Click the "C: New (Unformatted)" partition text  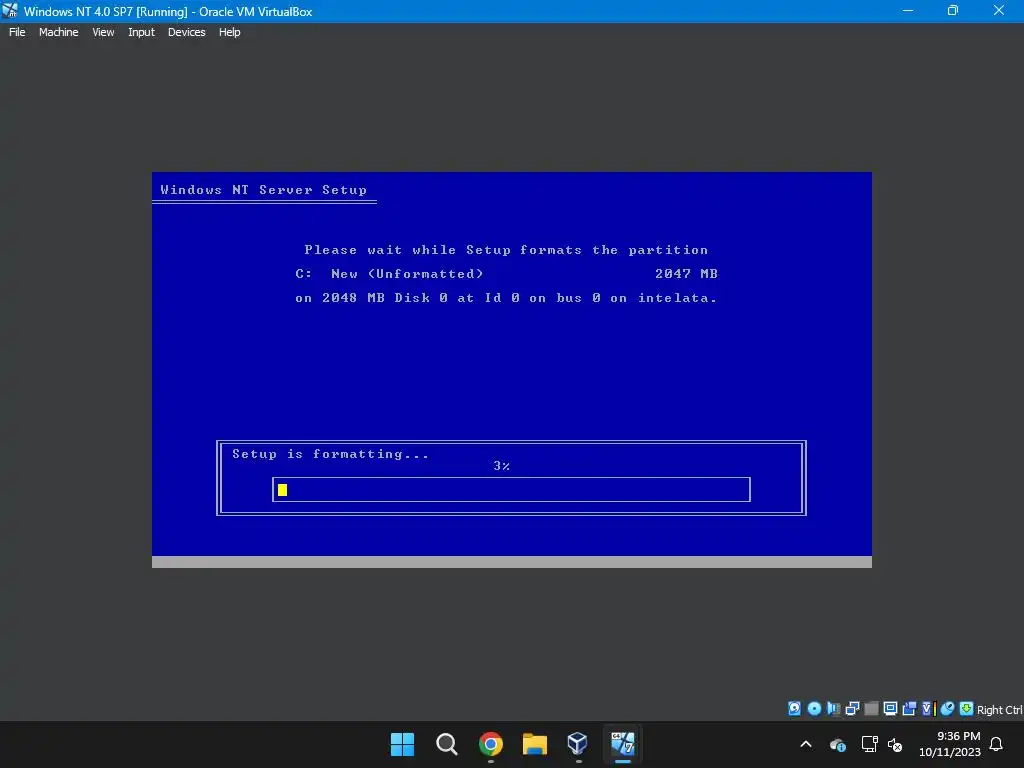(389, 274)
